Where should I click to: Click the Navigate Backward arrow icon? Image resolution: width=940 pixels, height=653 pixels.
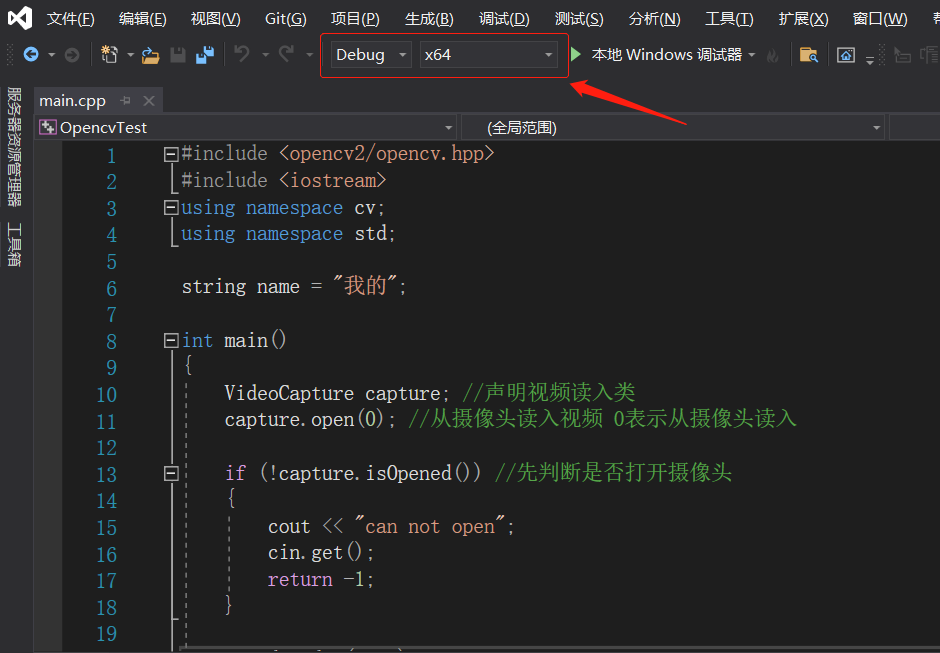point(30,55)
